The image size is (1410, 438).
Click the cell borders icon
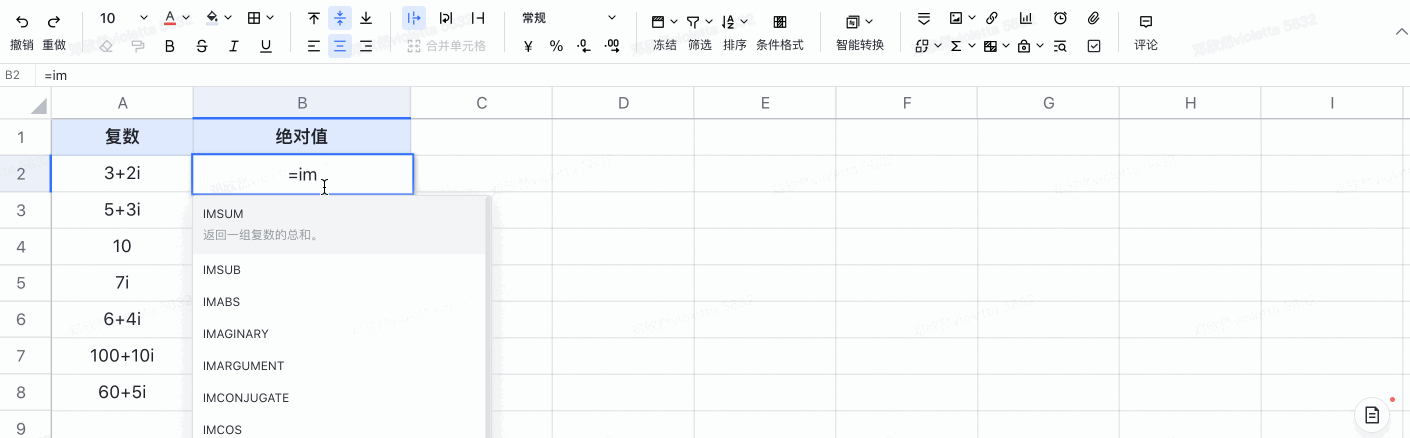254,18
